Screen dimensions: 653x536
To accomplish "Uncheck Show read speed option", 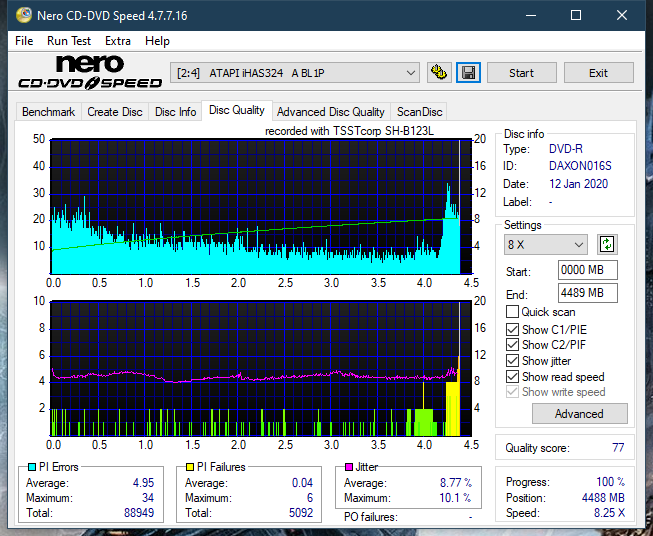I will [512, 376].
